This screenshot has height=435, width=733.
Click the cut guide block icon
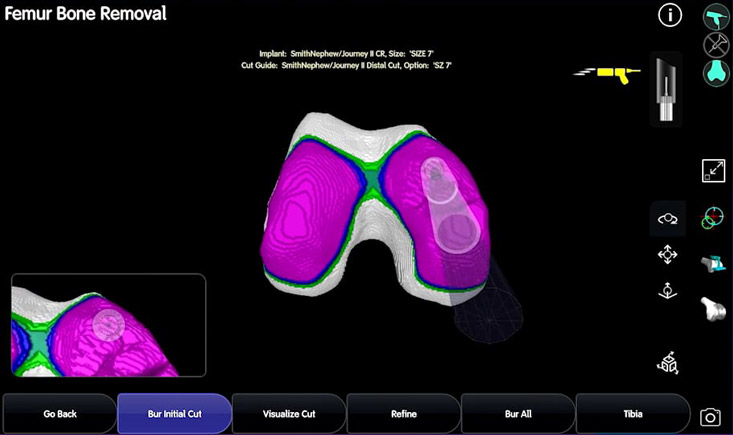click(713, 264)
